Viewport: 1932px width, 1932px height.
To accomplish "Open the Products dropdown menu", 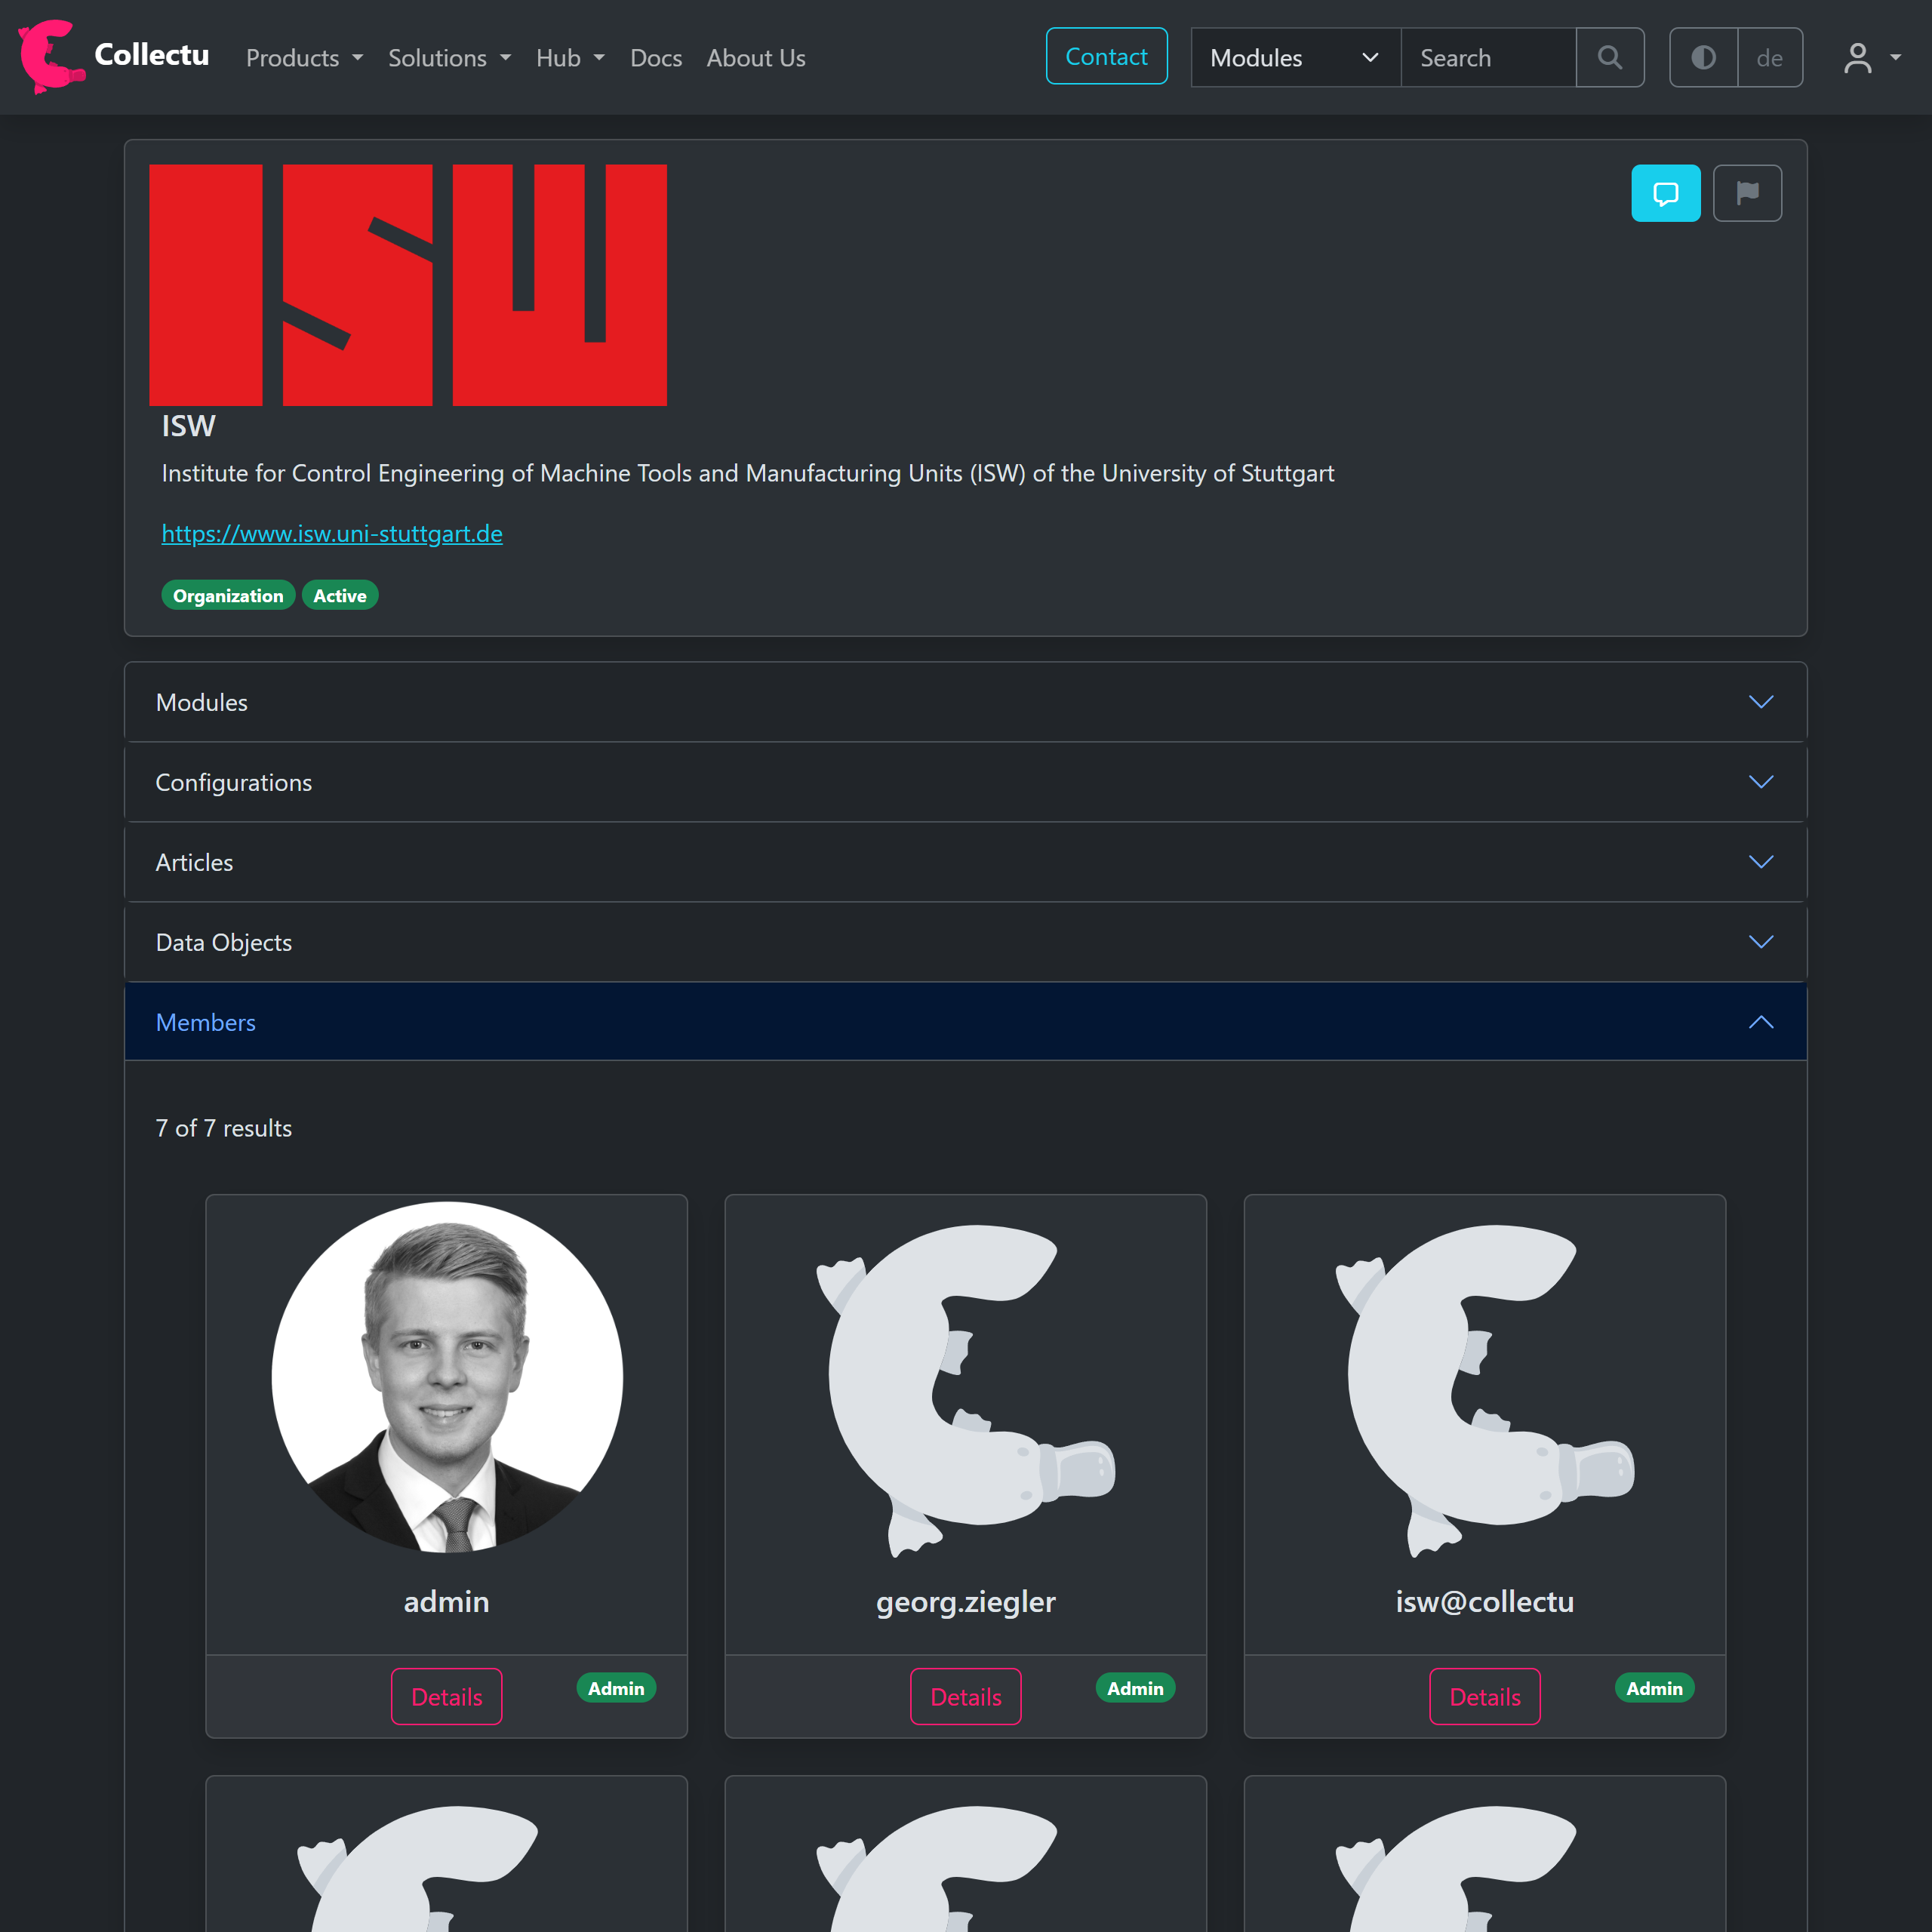I will (304, 58).
